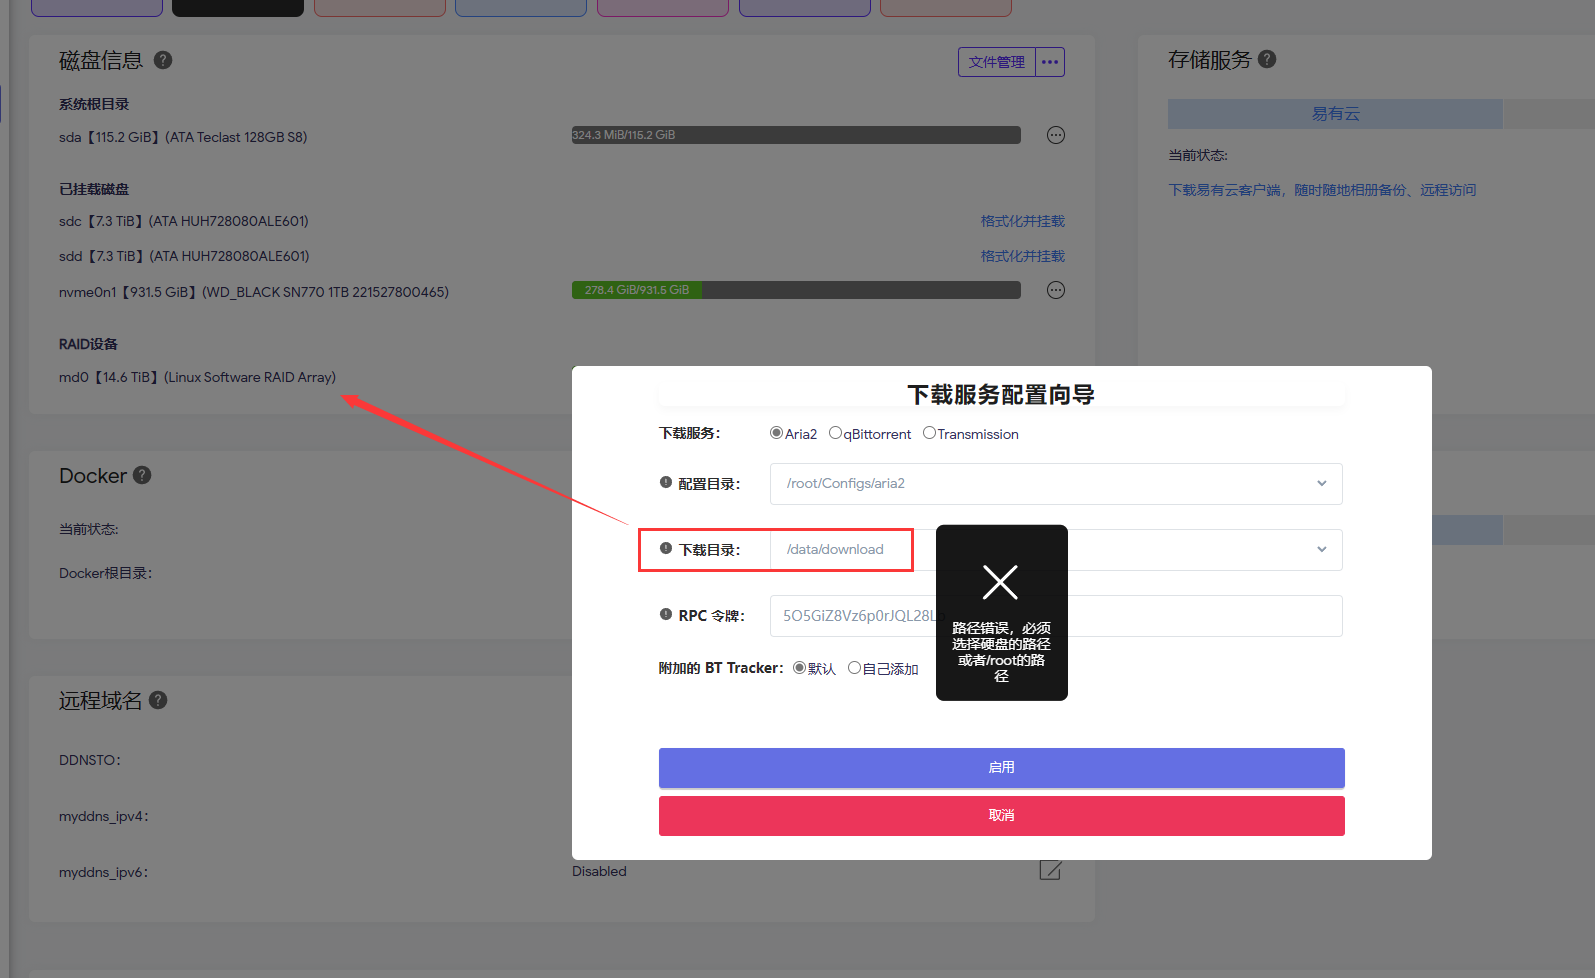Viewport: 1595px width, 978px height.
Task: Click the Docker help question mark icon
Action: tap(142, 475)
